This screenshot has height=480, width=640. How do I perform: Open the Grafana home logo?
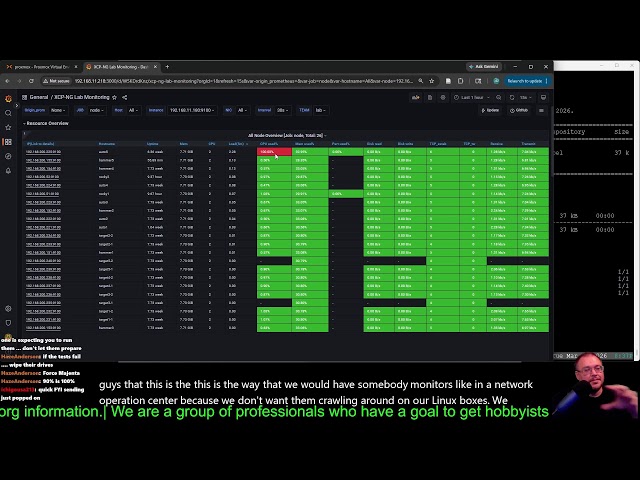8,98
